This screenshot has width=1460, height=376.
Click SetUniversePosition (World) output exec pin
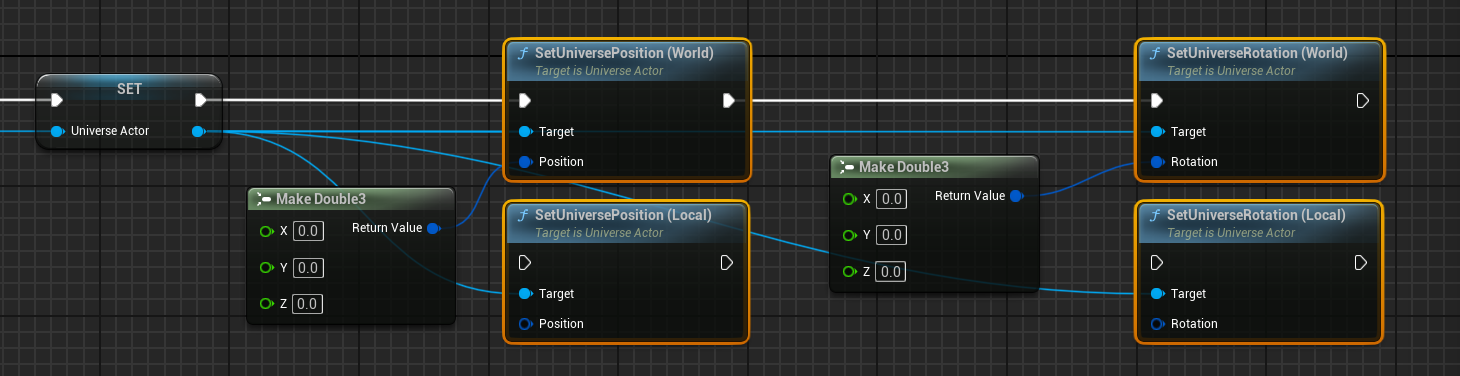(728, 100)
